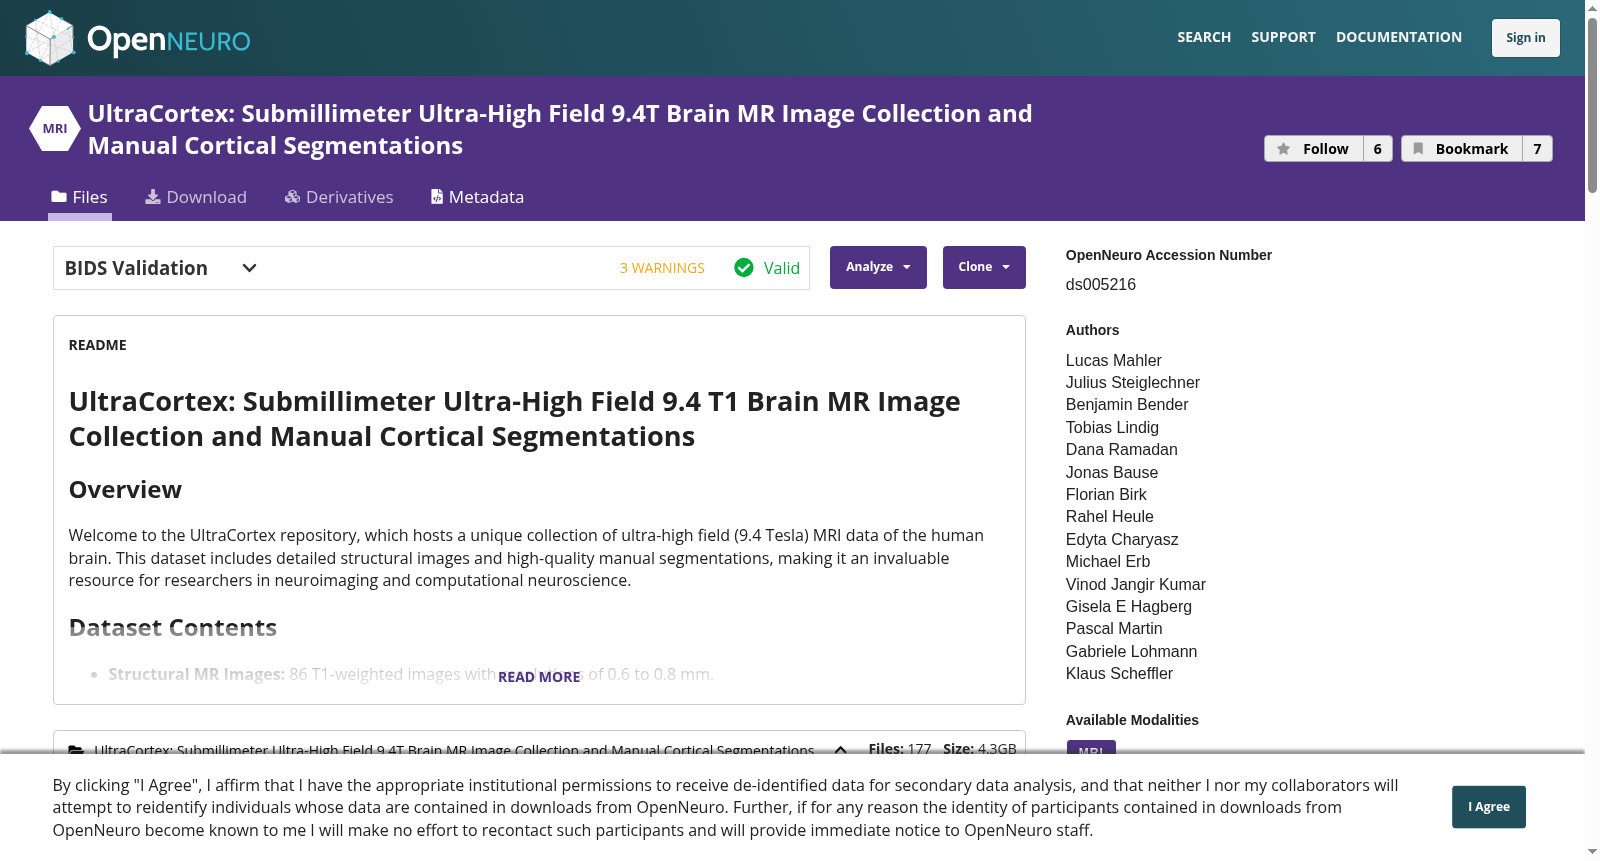Image resolution: width=1600 pixels, height=861 pixels.
Task: Click the folder icon on Files tab
Action: [x=59, y=197]
